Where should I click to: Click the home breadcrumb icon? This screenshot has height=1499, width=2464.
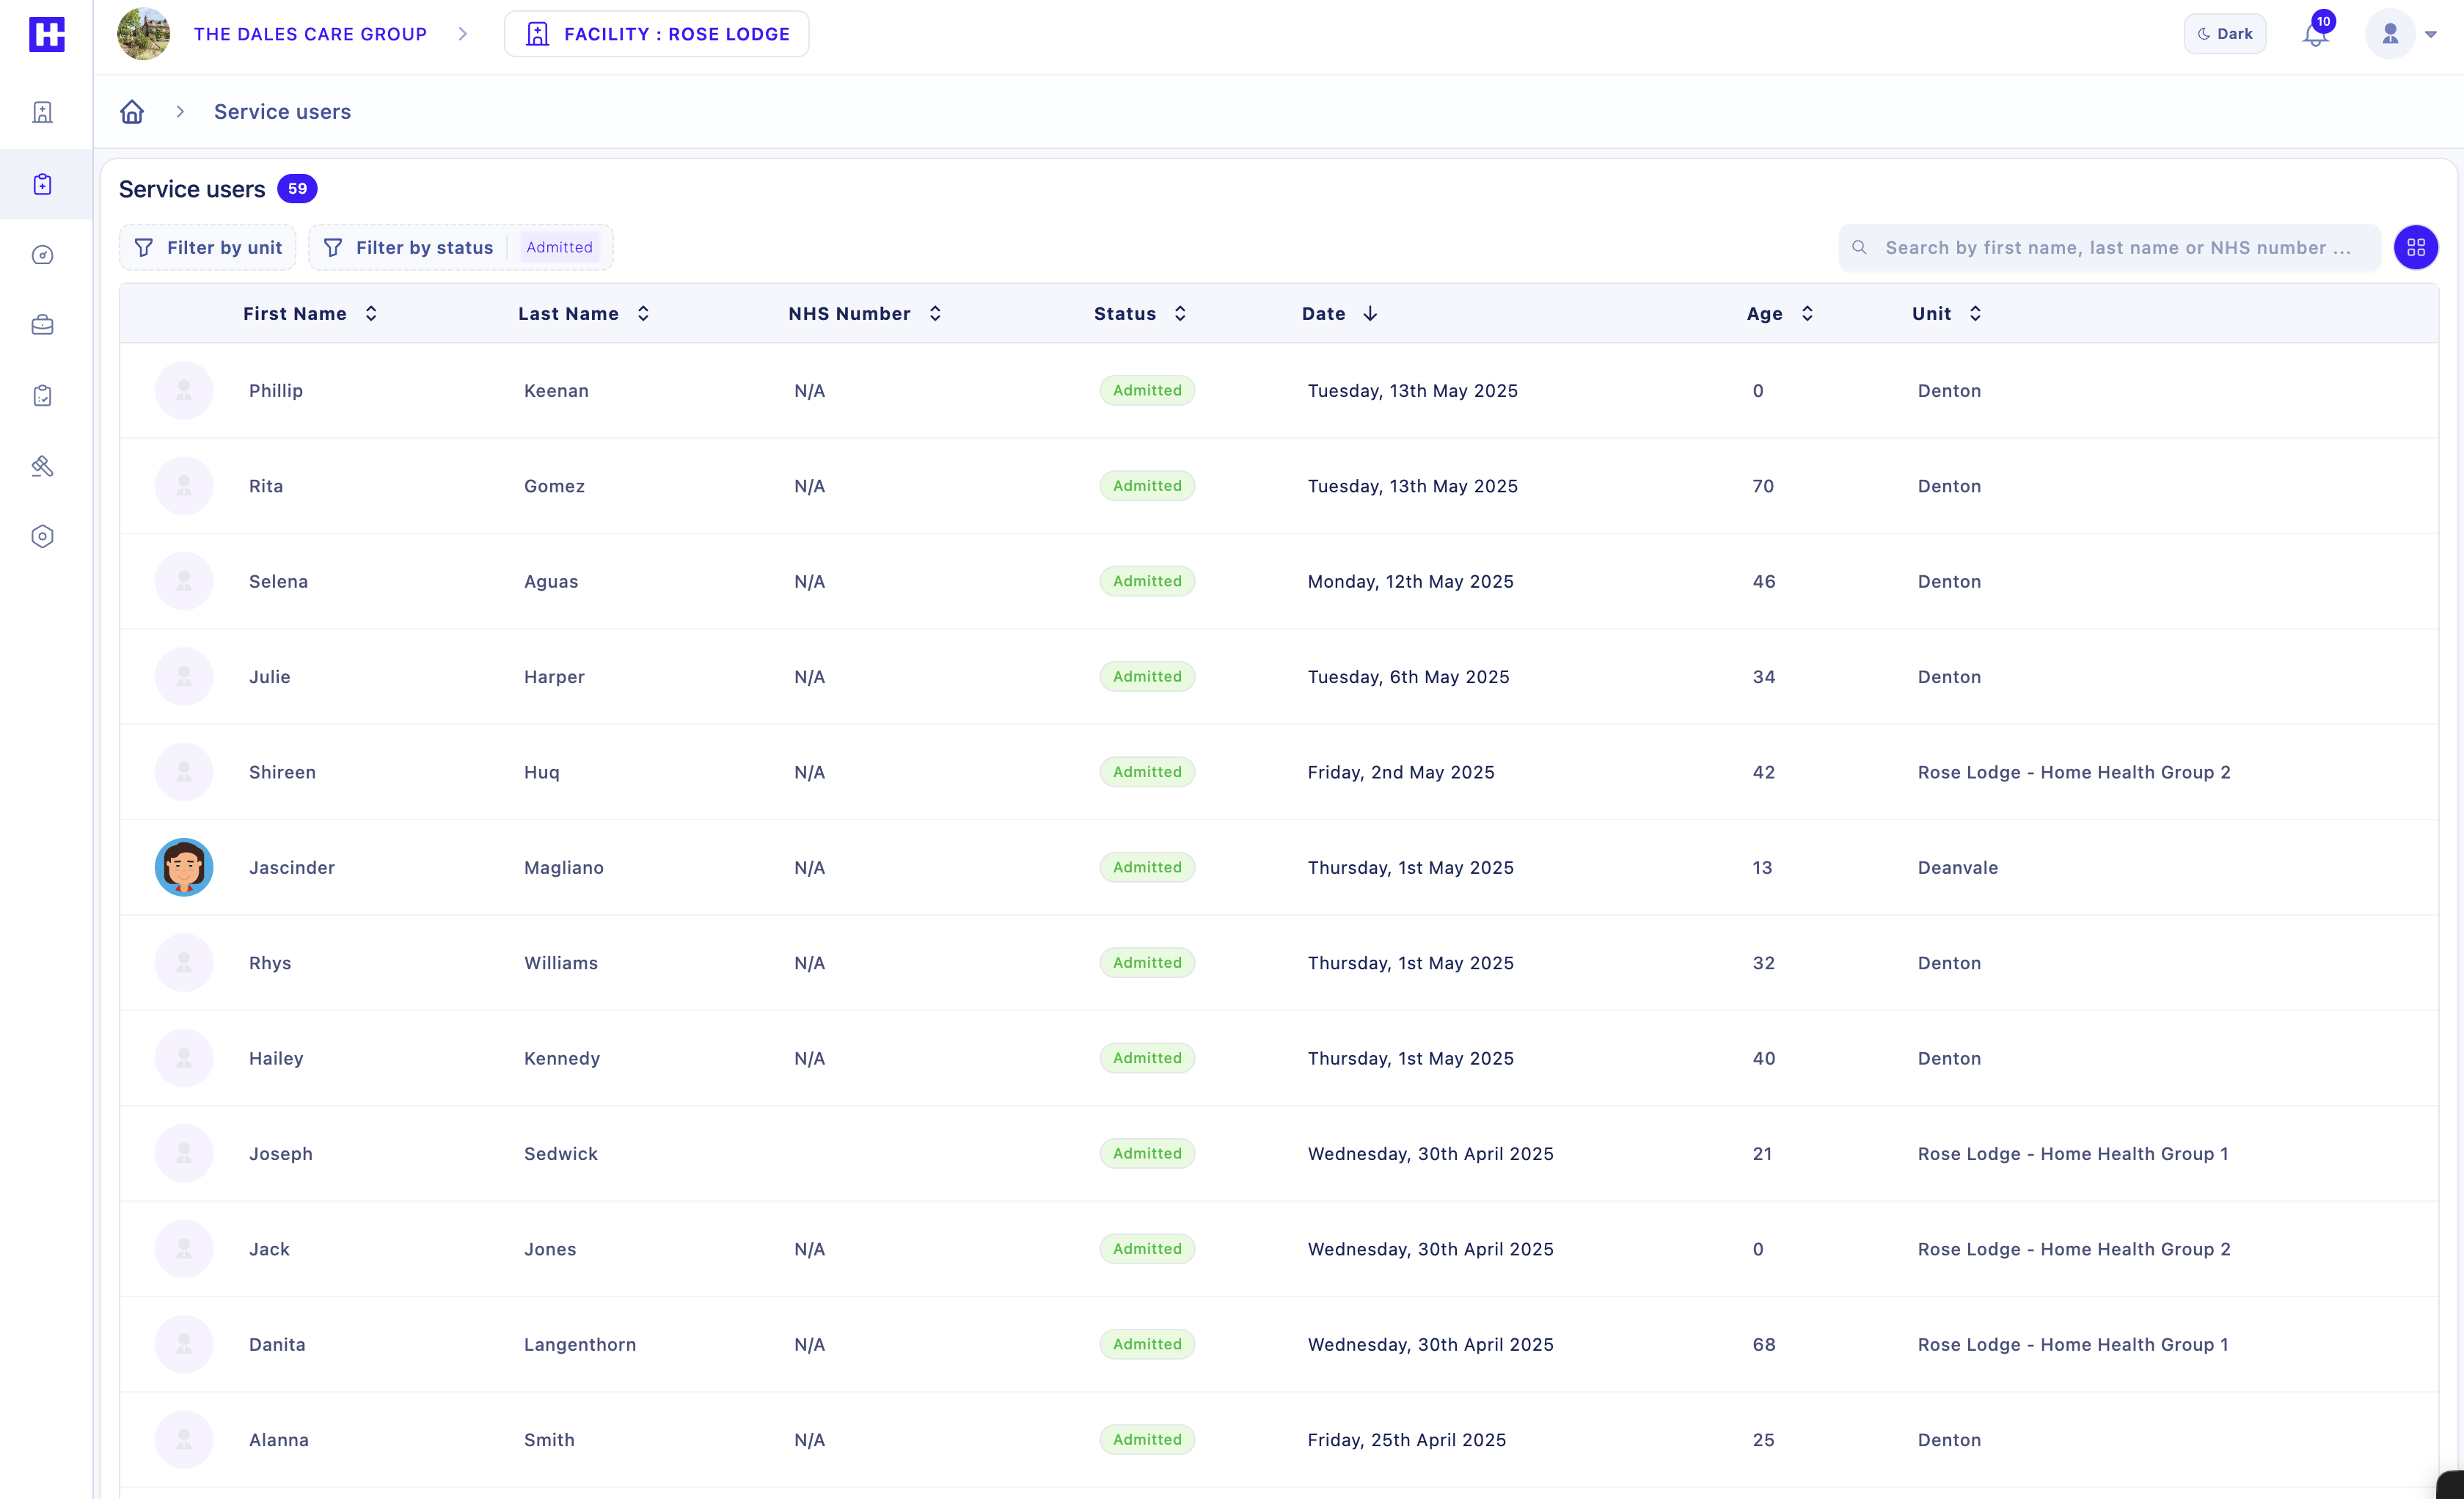(x=132, y=112)
